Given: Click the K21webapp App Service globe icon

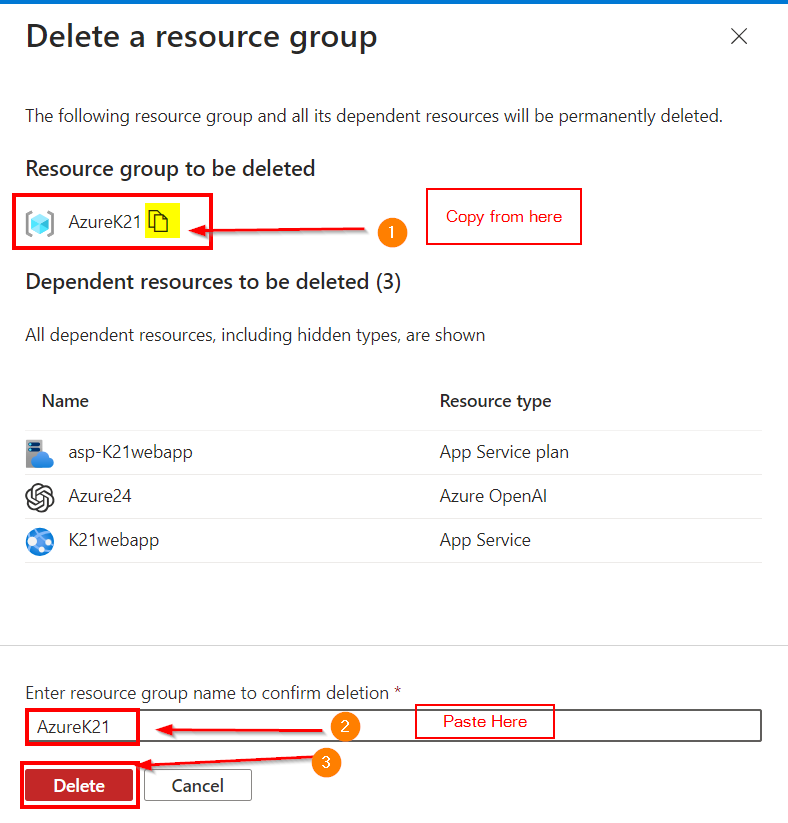Looking at the screenshot, I should click(x=40, y=541).
